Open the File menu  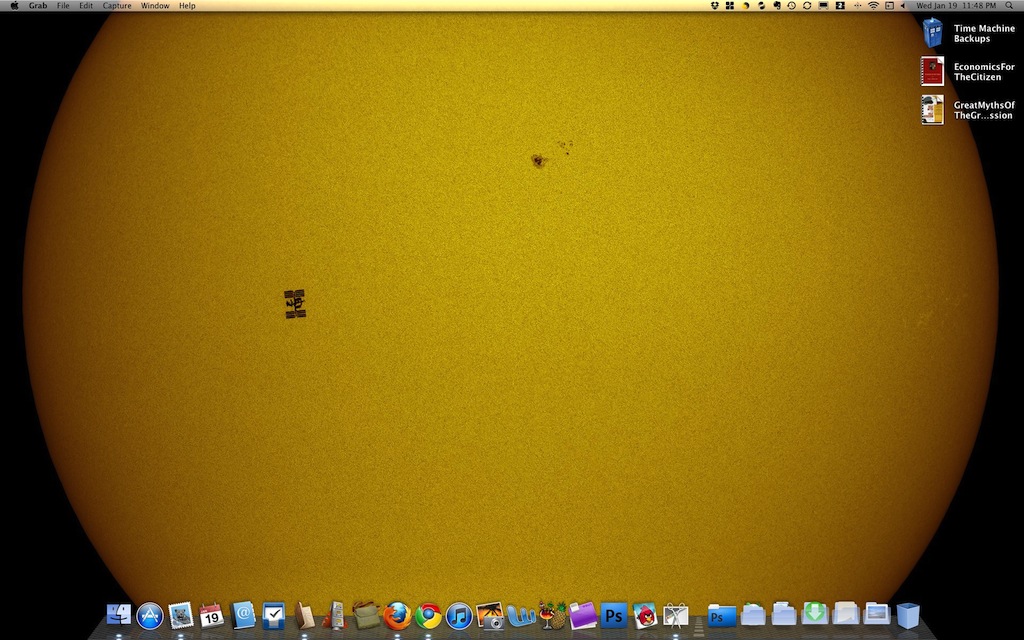[63, 5]
